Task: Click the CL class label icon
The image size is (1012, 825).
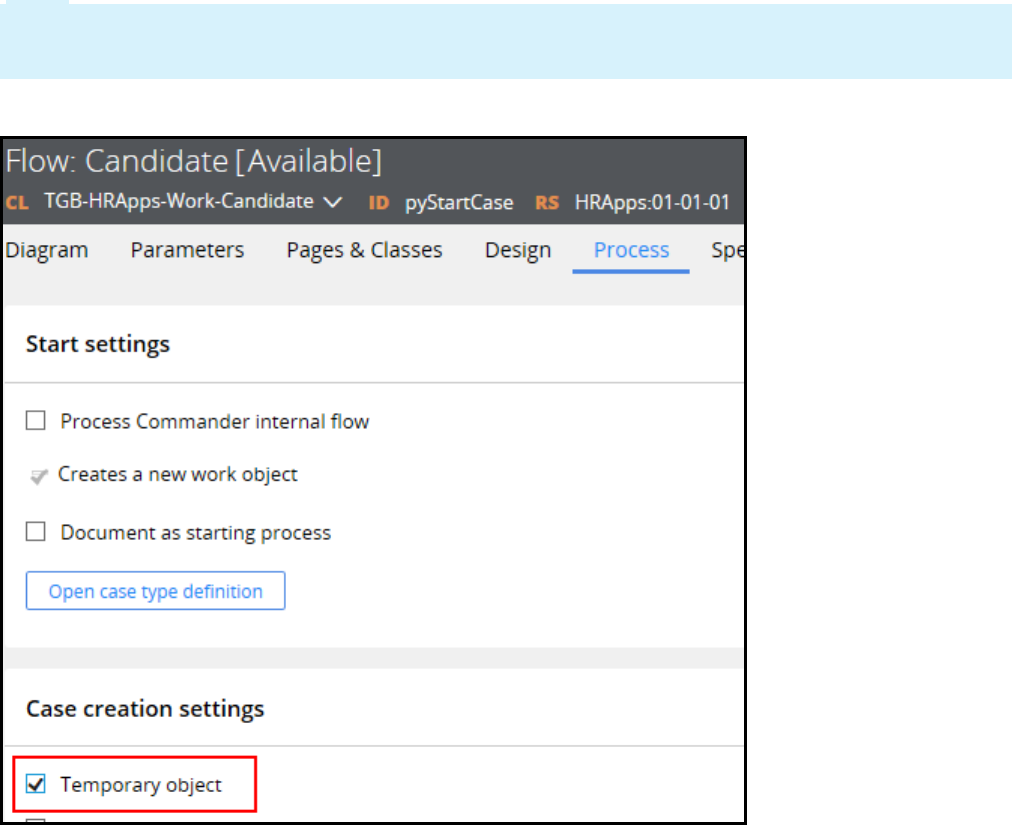Action: click(x=17, y=203)
